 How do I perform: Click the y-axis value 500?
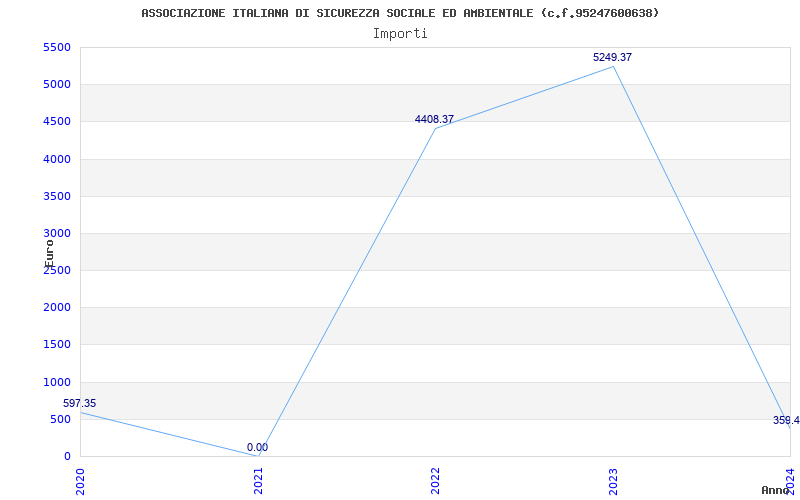tap(61, 419)
